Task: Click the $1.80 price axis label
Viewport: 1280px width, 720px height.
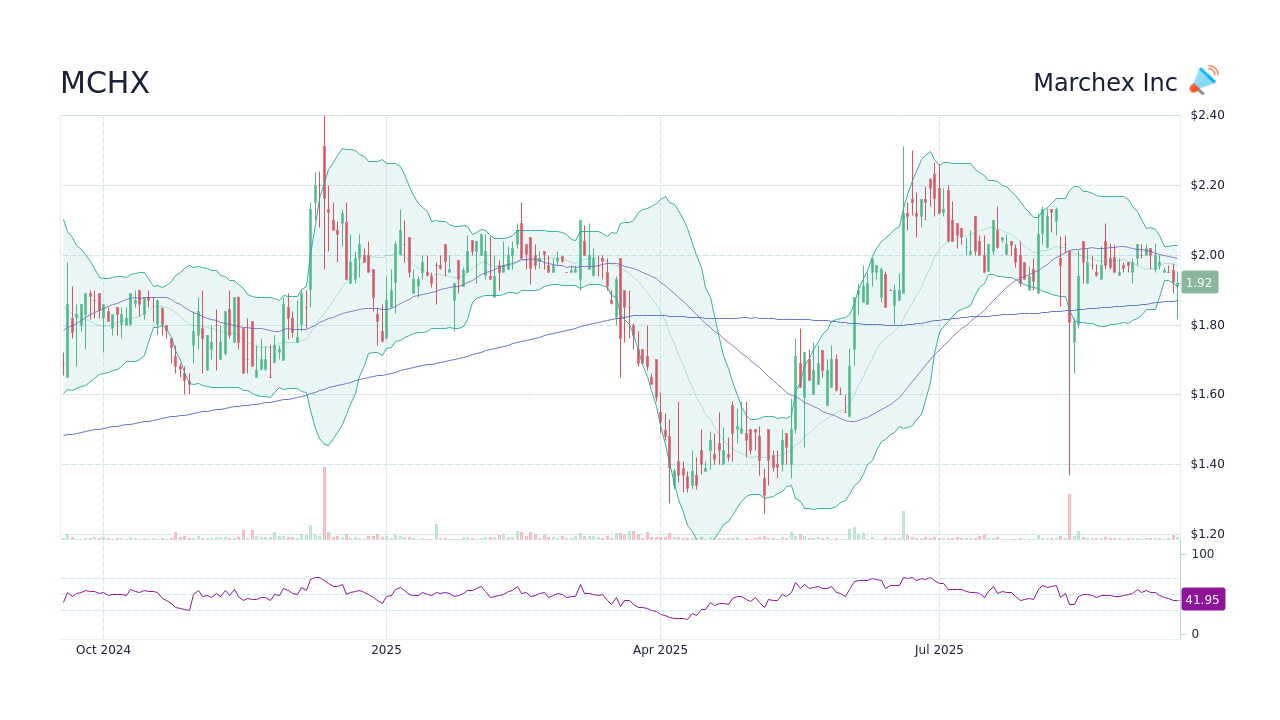Action: [x=1207, y=325]
